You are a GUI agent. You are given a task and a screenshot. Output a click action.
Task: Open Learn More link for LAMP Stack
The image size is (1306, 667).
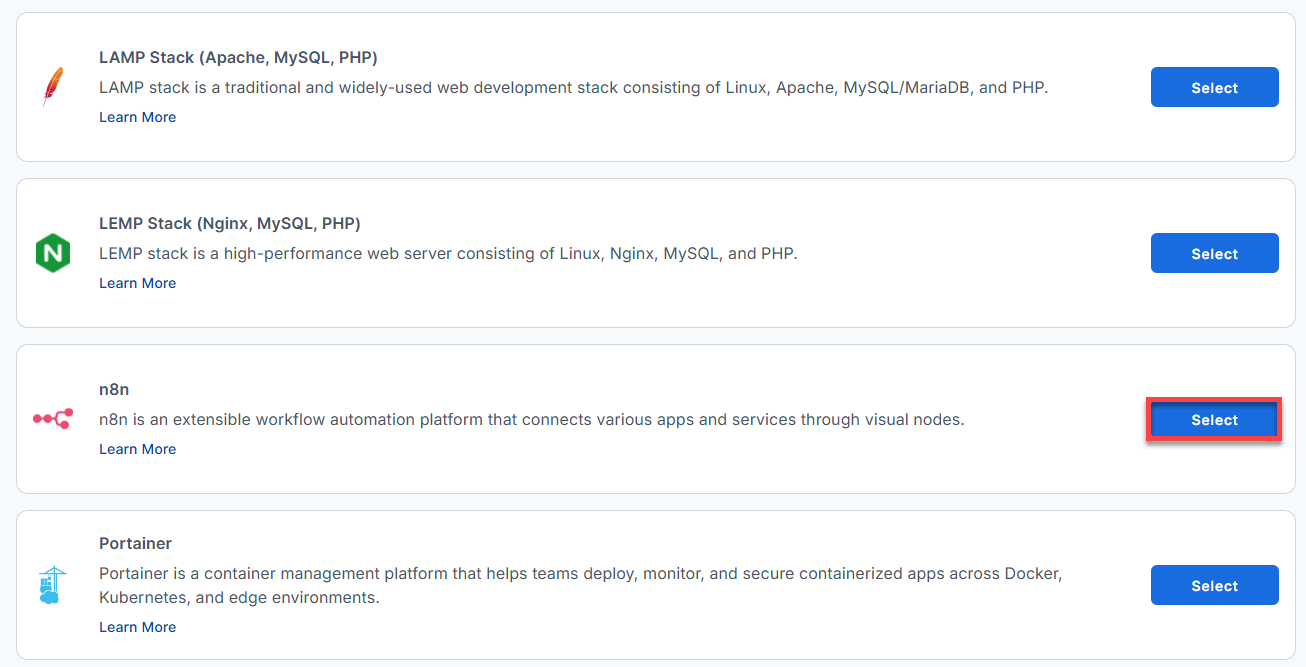[x=137, y=117]
